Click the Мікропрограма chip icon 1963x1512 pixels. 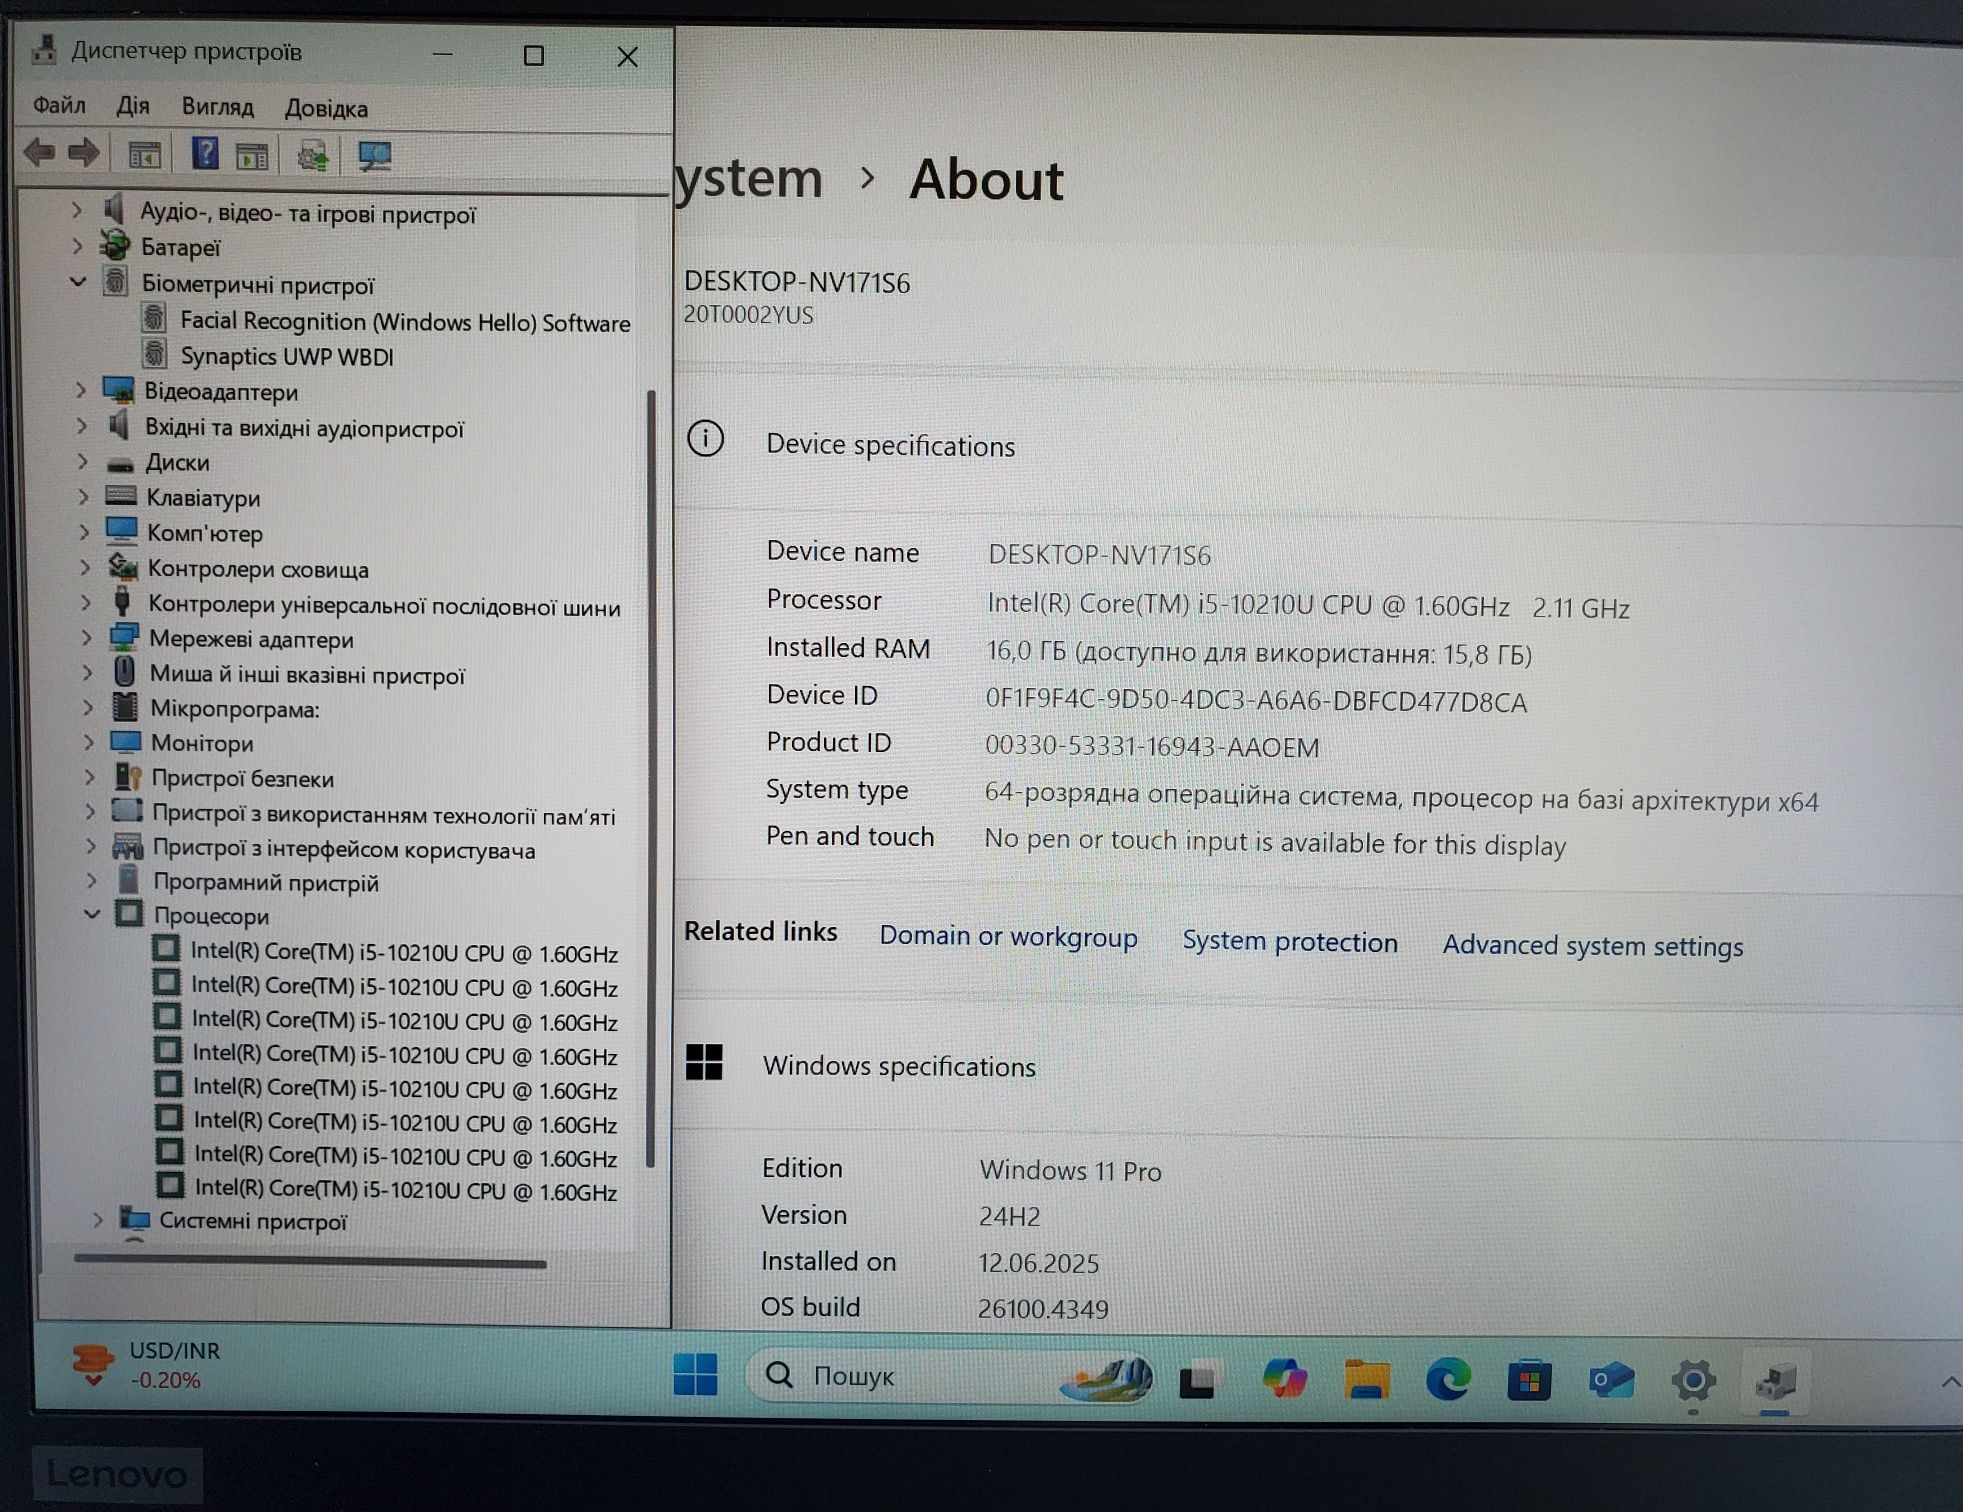point(125,706)
